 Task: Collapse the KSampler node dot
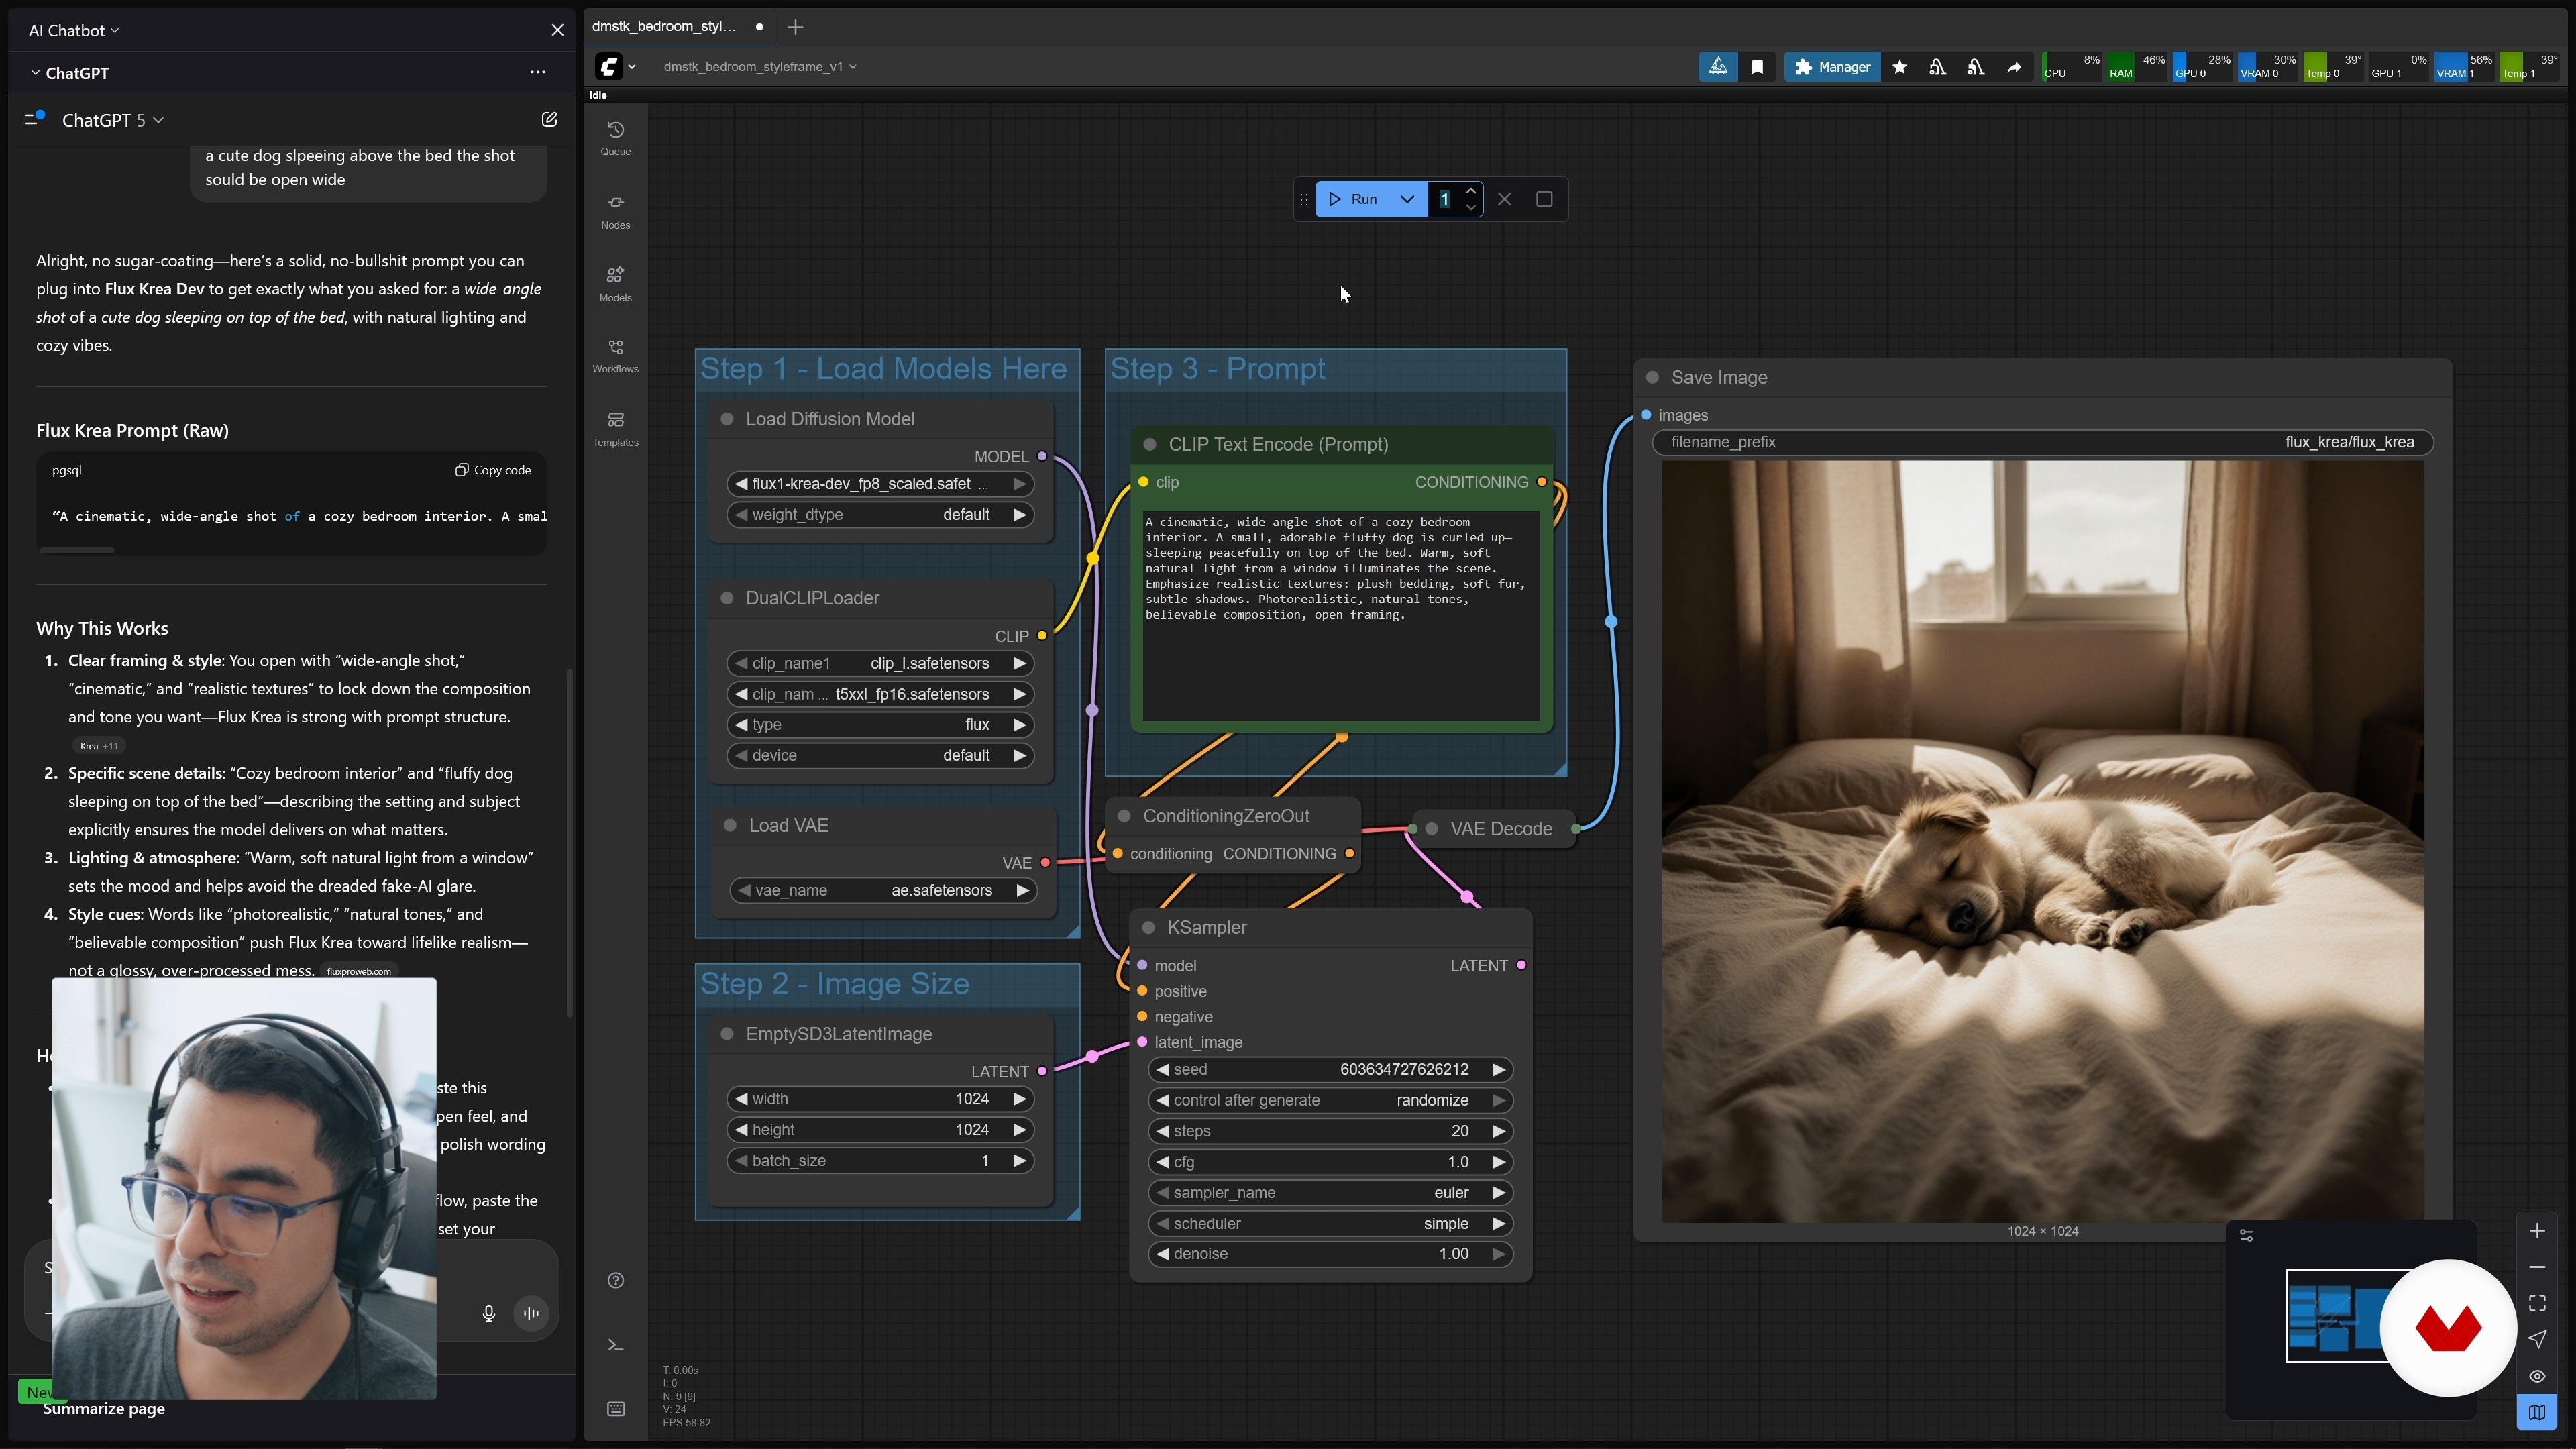coord(1148,927)
